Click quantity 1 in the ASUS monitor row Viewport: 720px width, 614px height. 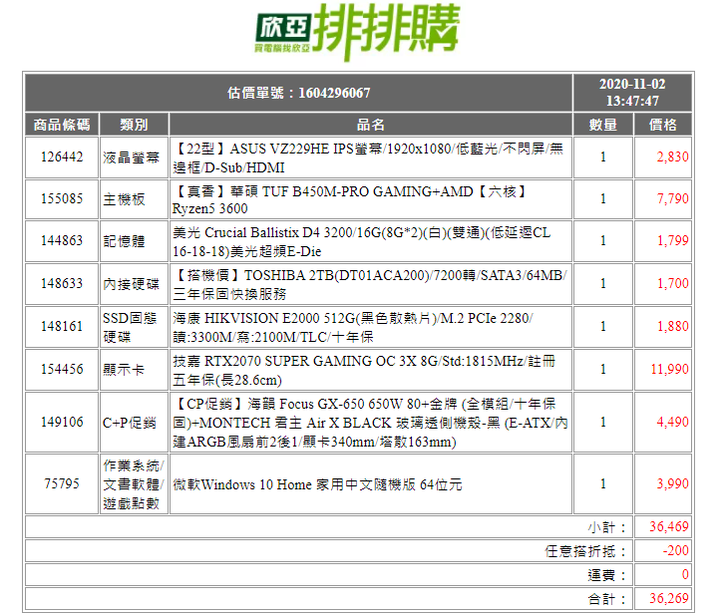(603, 157)
